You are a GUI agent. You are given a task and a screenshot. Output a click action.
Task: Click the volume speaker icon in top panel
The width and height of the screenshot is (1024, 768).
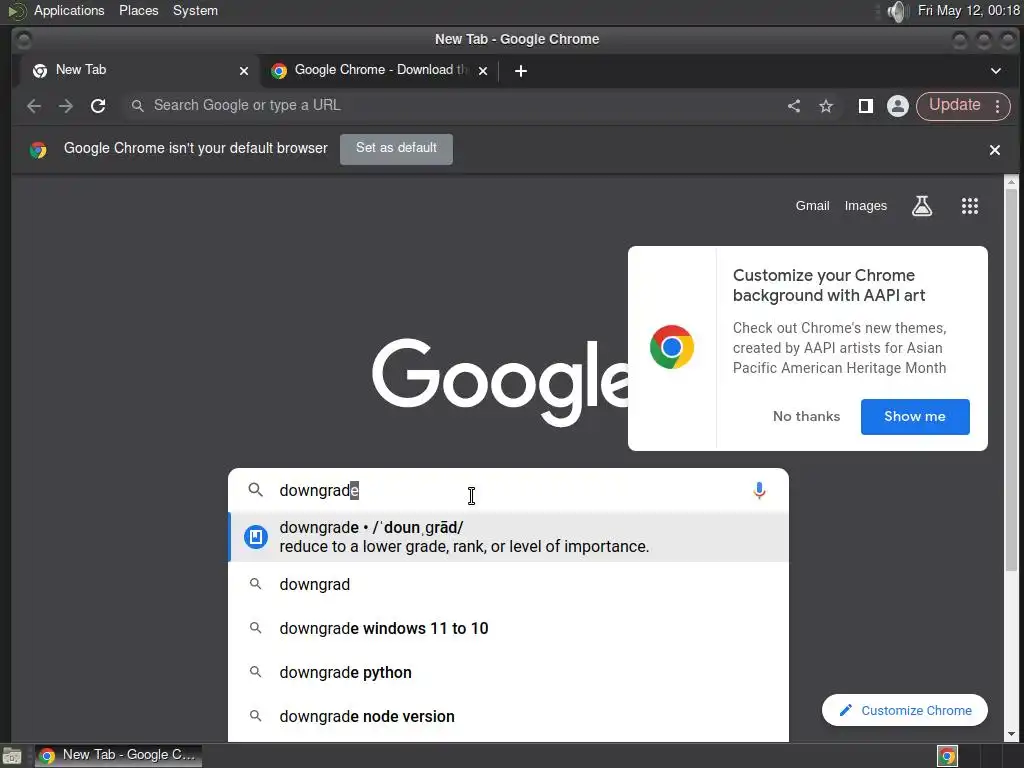click(x=899, y=11)
